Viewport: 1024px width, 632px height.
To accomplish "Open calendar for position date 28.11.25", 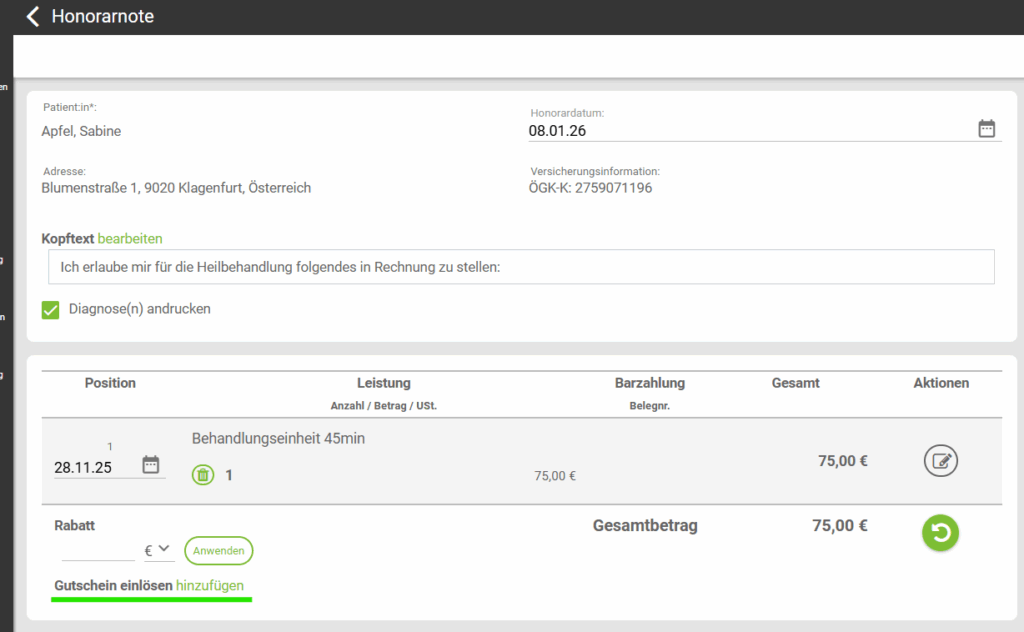I will pyautogui.click(x=151, y=465).
